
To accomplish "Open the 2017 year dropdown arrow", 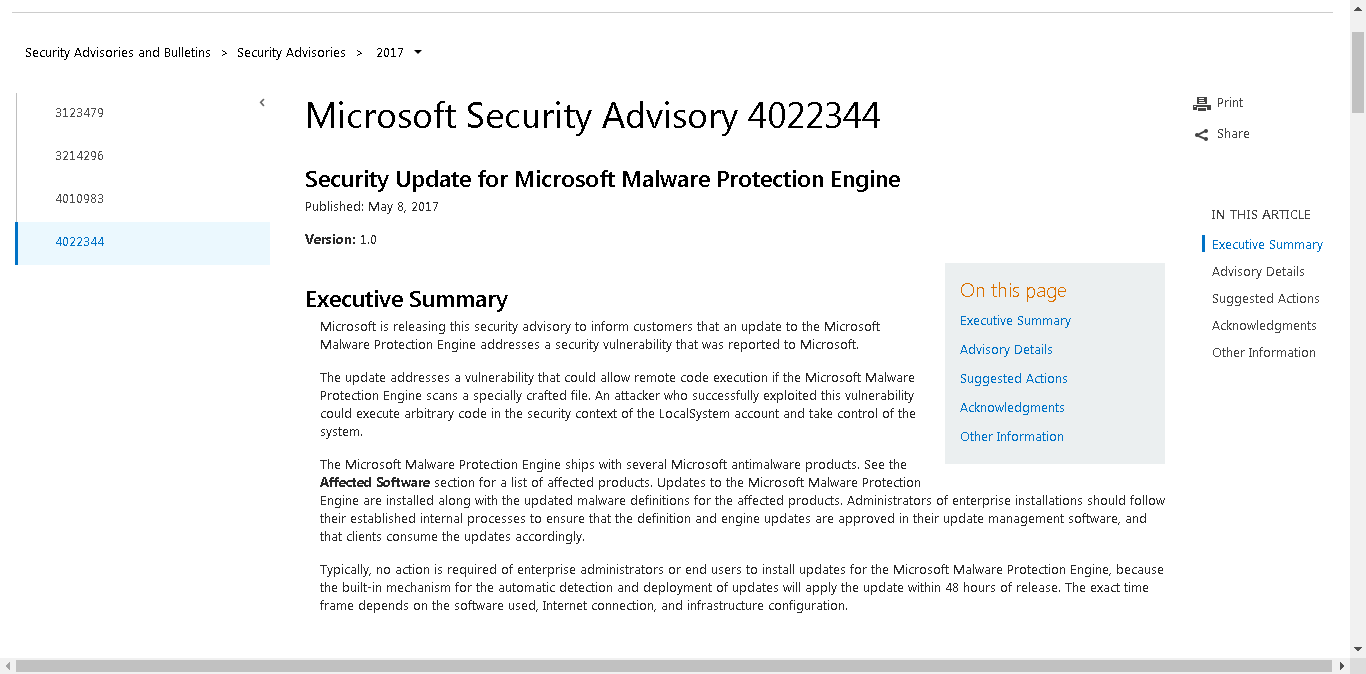I will (x=418, y=52).
